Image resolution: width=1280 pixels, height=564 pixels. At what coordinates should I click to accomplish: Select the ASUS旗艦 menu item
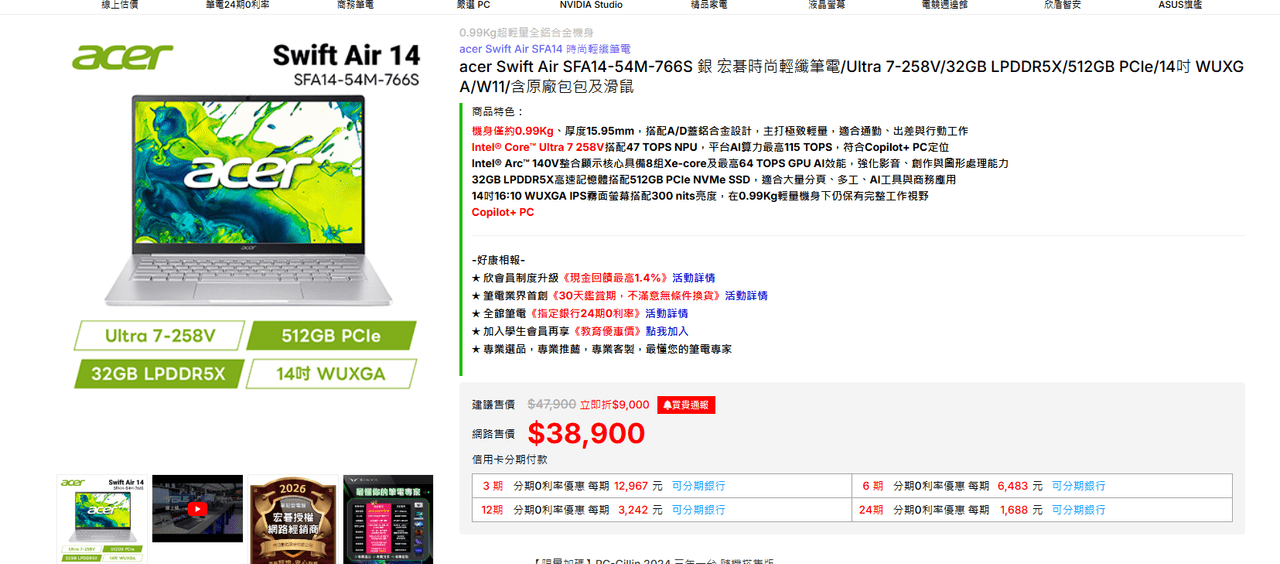click(x=1180, y=5)
